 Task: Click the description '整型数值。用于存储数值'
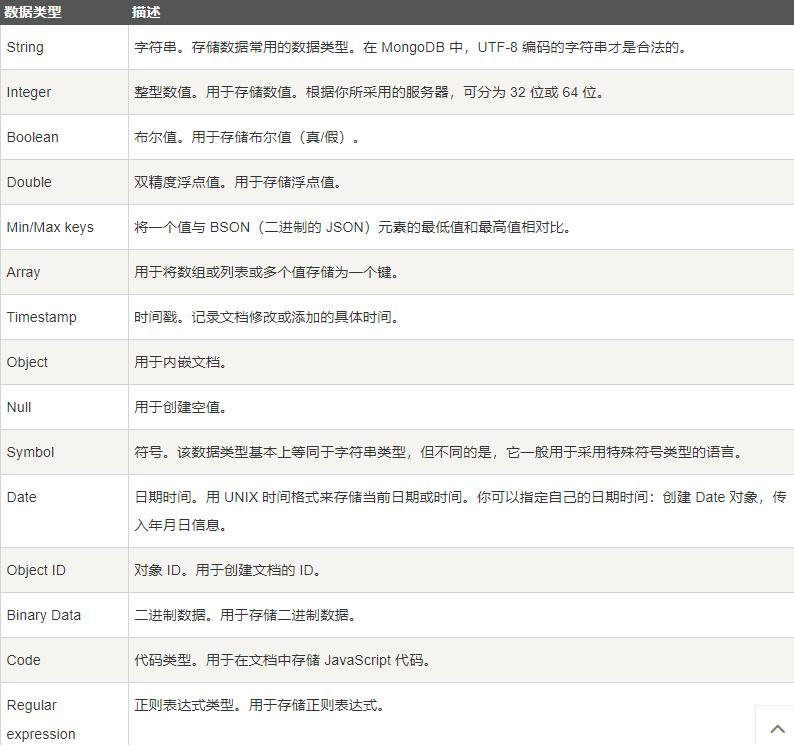pyautogui.click(x=369, y=92)
